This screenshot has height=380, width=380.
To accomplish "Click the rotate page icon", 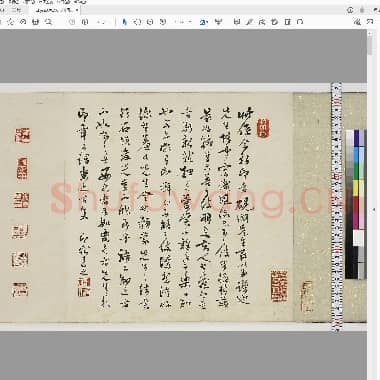I will click(x=300, y=22).
